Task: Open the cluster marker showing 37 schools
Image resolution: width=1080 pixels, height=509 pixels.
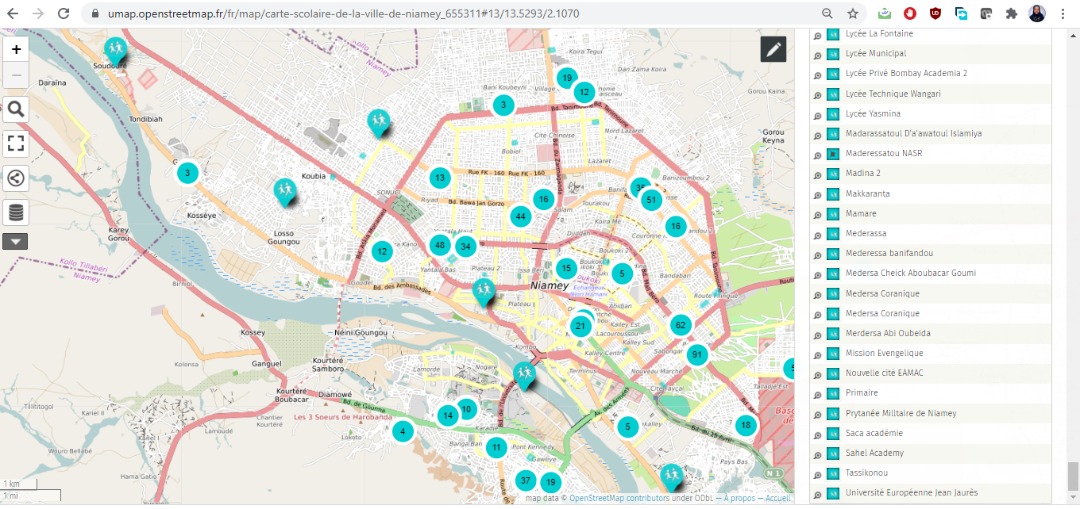Action: 526,480
